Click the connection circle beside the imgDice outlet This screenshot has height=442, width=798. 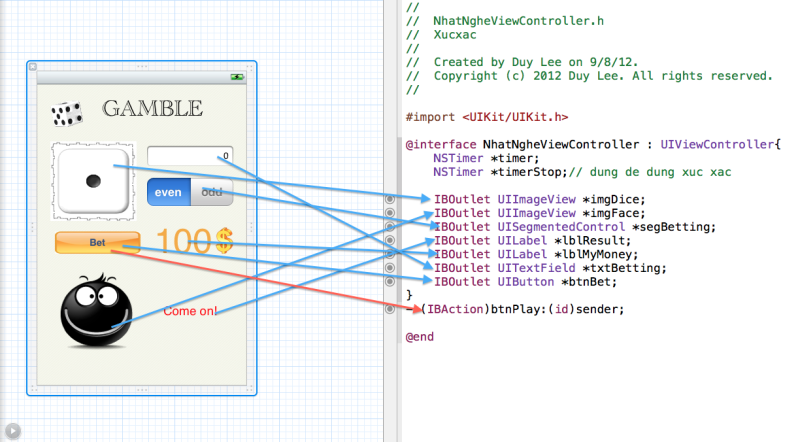click(x=390, y=199)
